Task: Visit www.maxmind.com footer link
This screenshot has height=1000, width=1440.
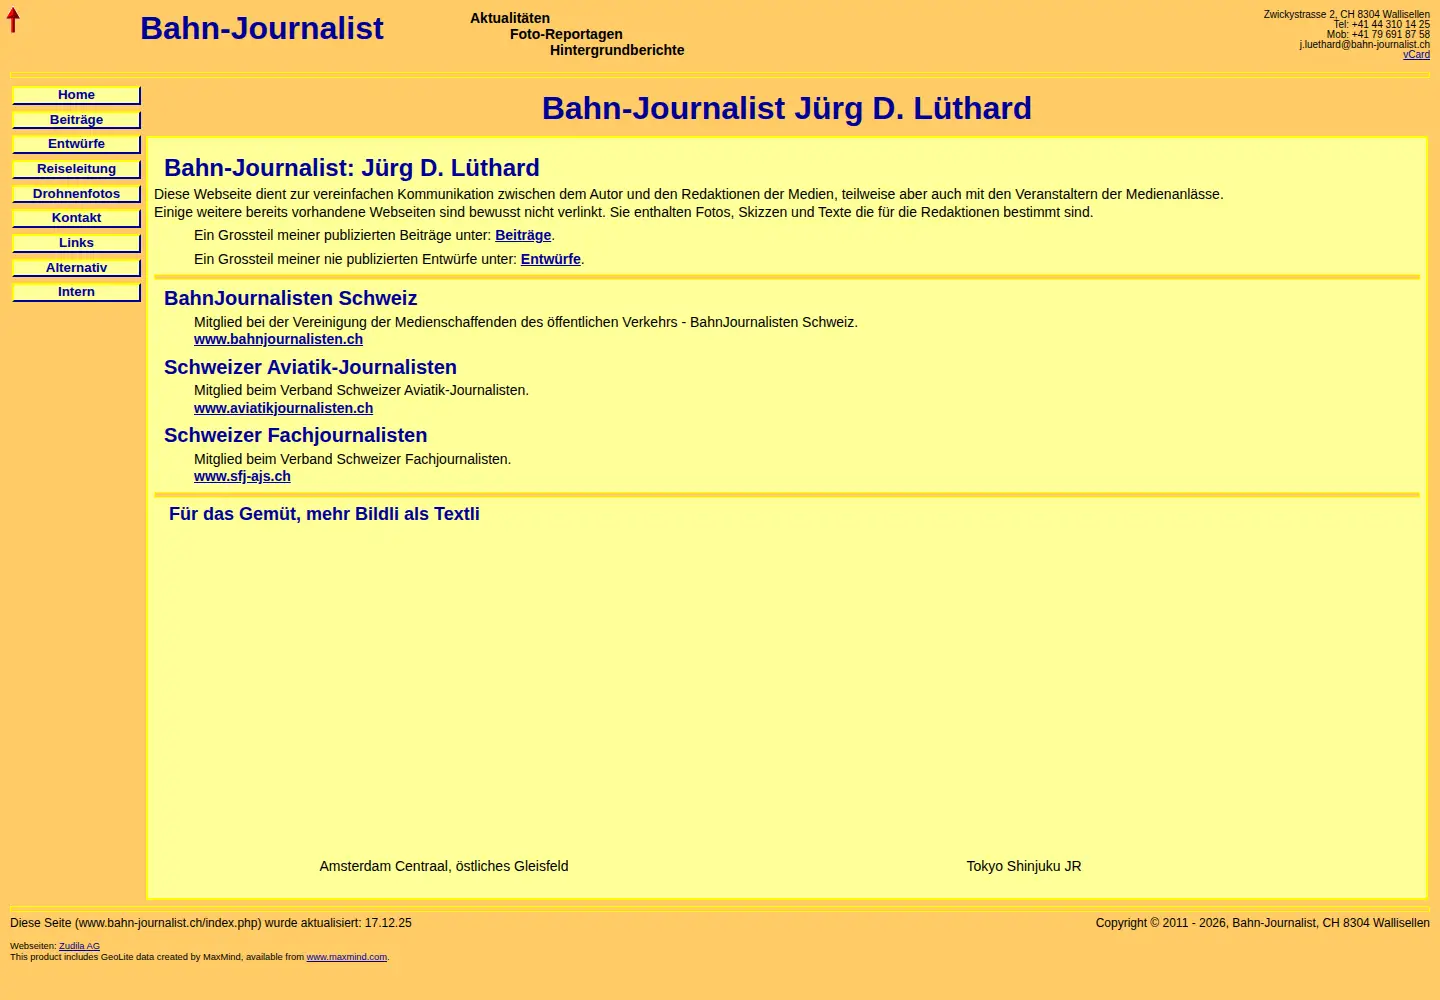Action: coord(346,957)
